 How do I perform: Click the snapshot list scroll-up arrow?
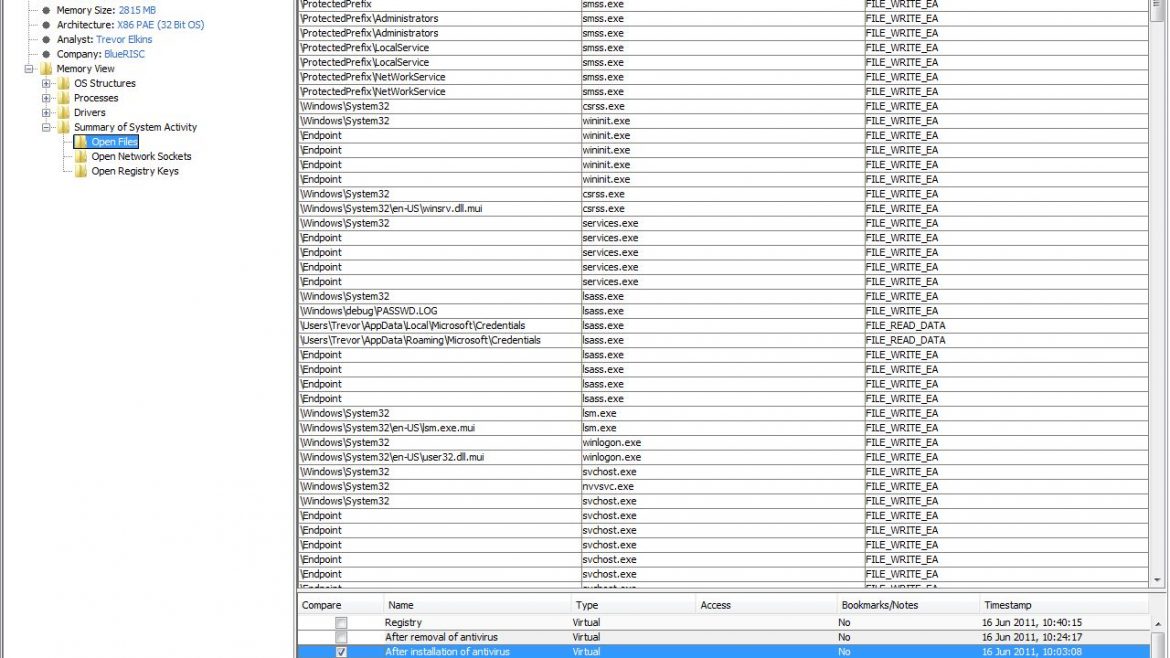(x=1157, y=624)
